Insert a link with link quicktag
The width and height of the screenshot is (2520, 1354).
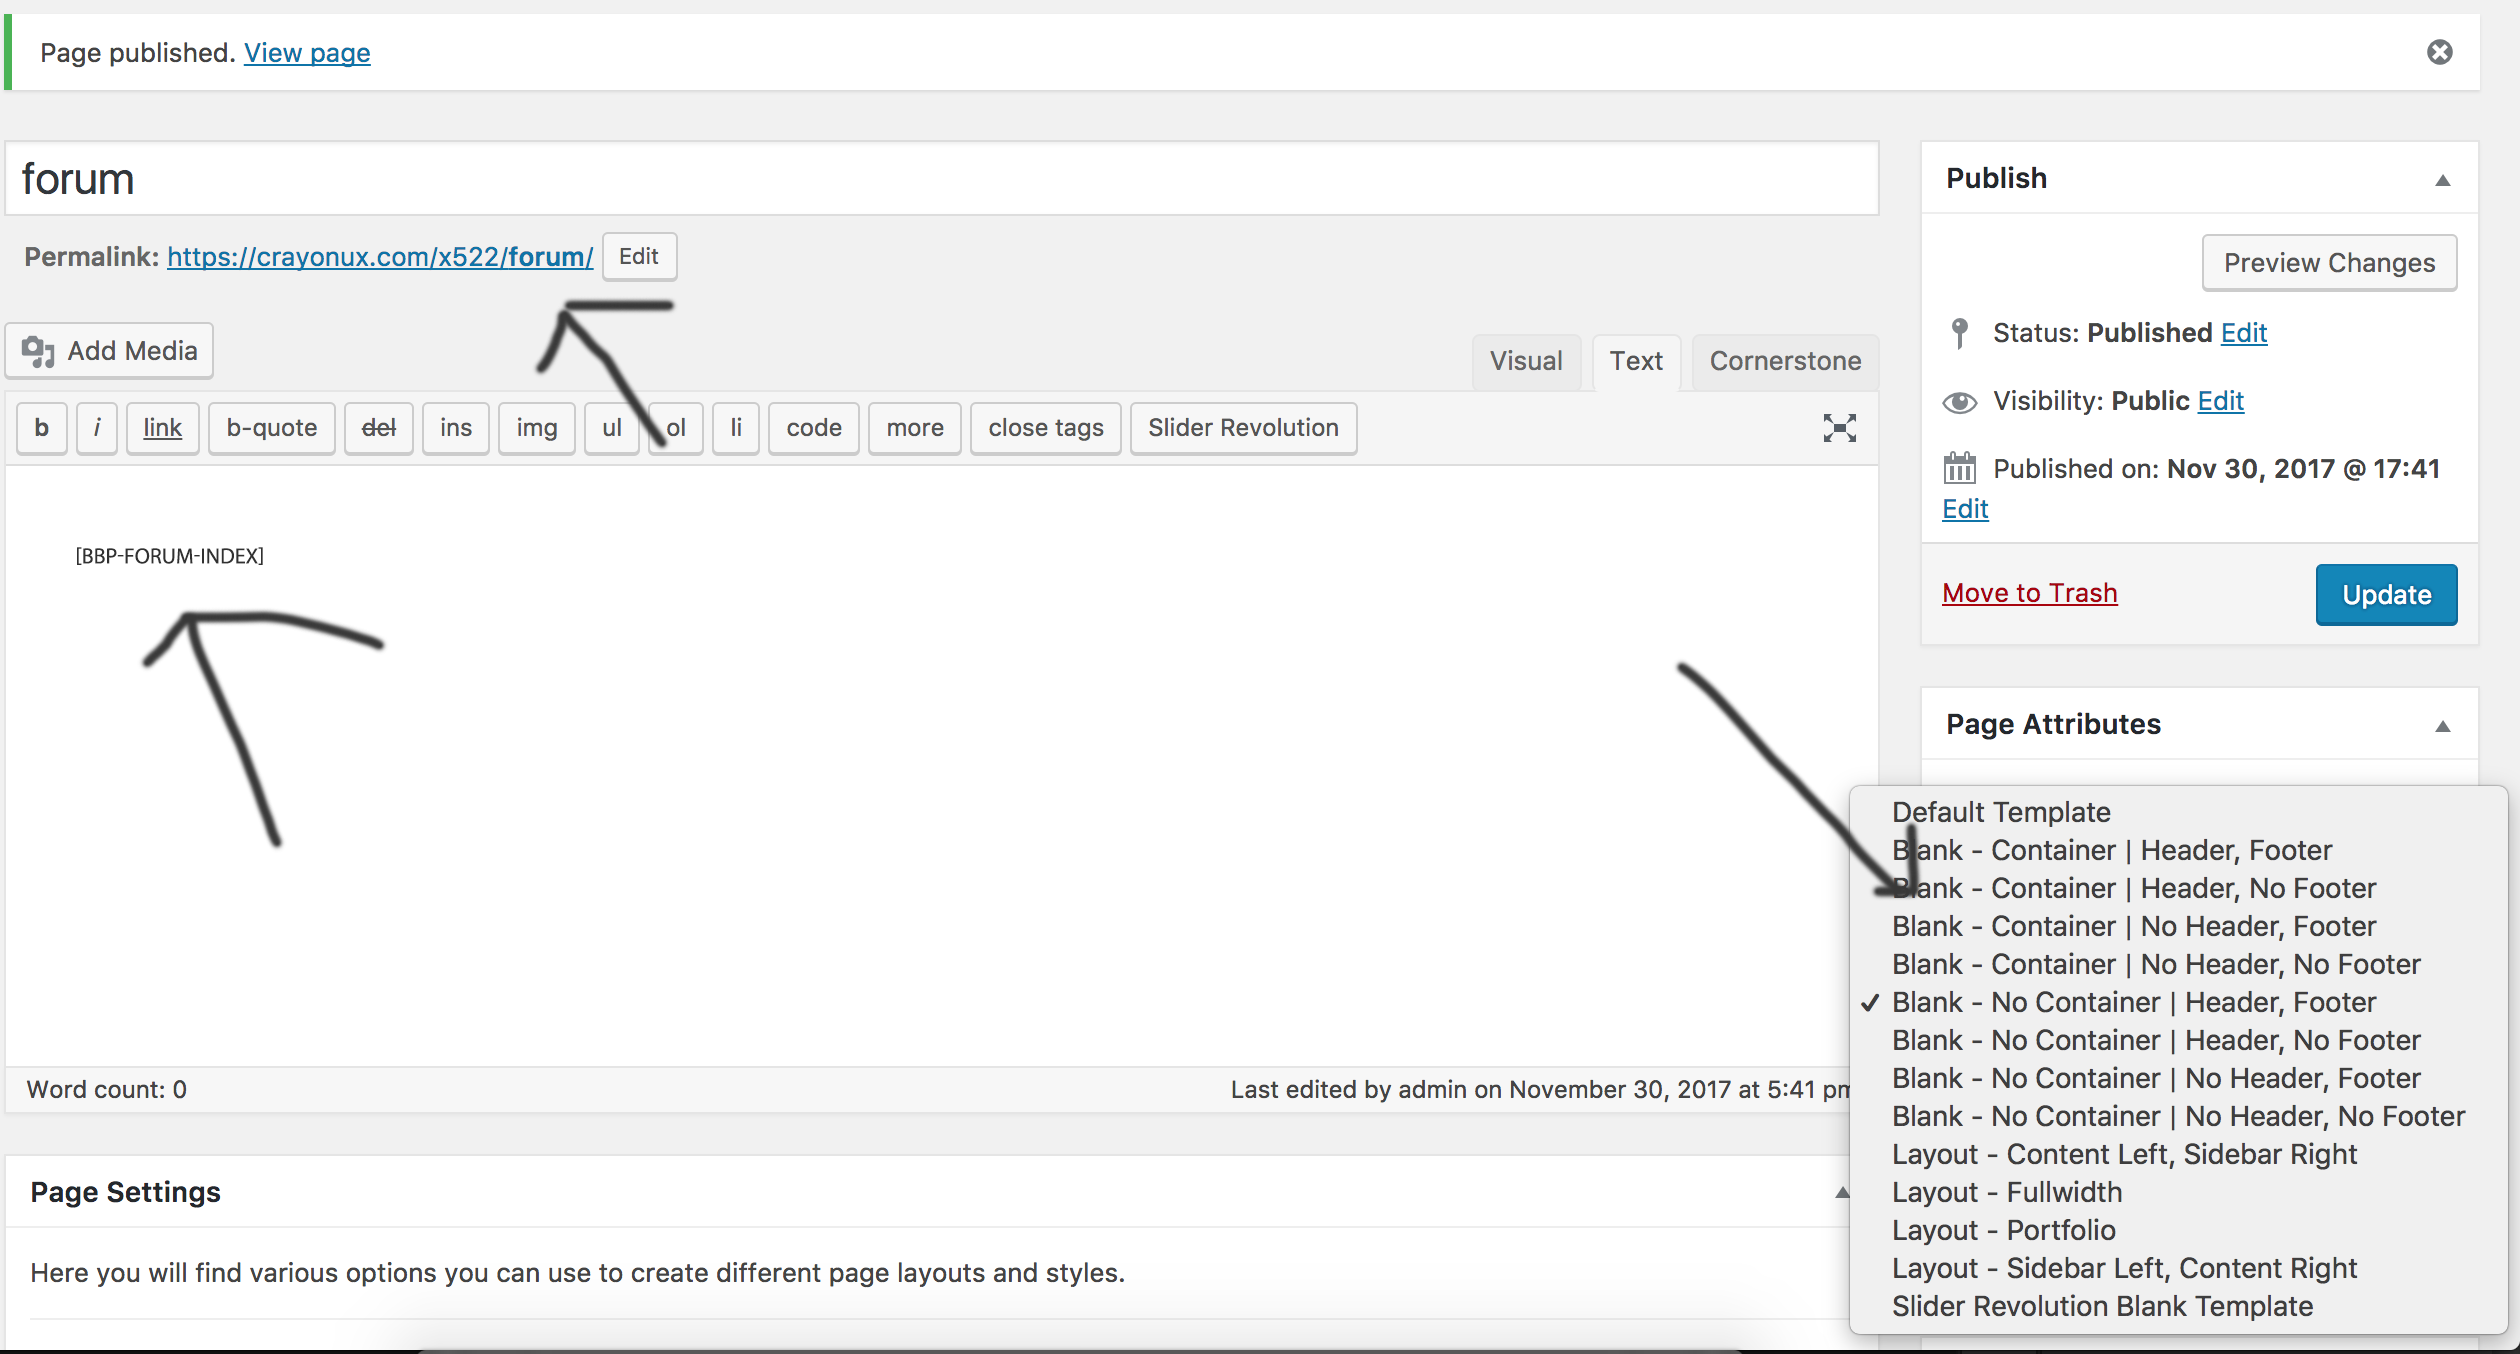pyautogui.click(x=162, y=428)
